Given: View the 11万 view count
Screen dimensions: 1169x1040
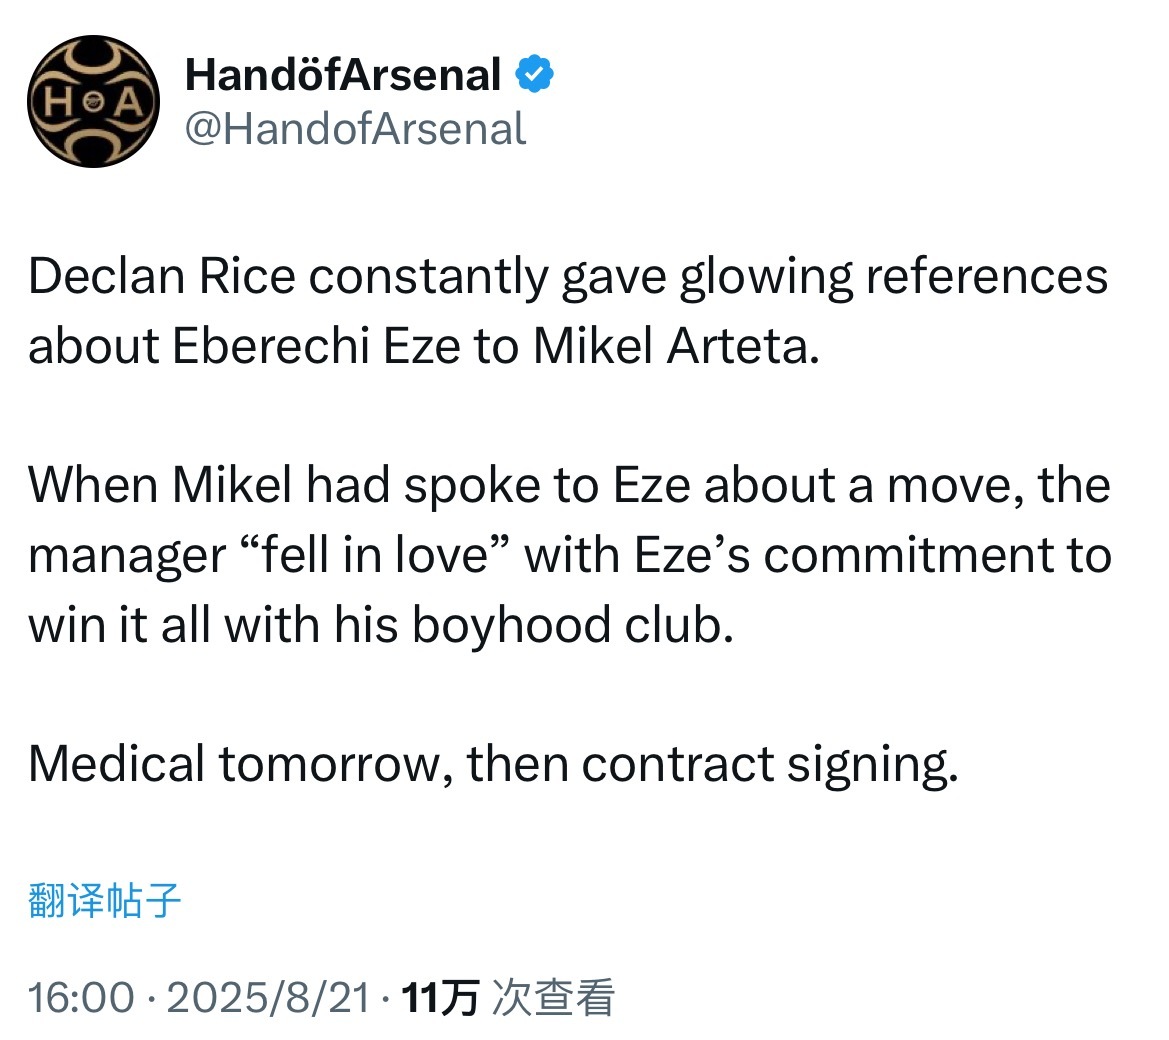Looking at the screenshot, I should tap(439, 998).
